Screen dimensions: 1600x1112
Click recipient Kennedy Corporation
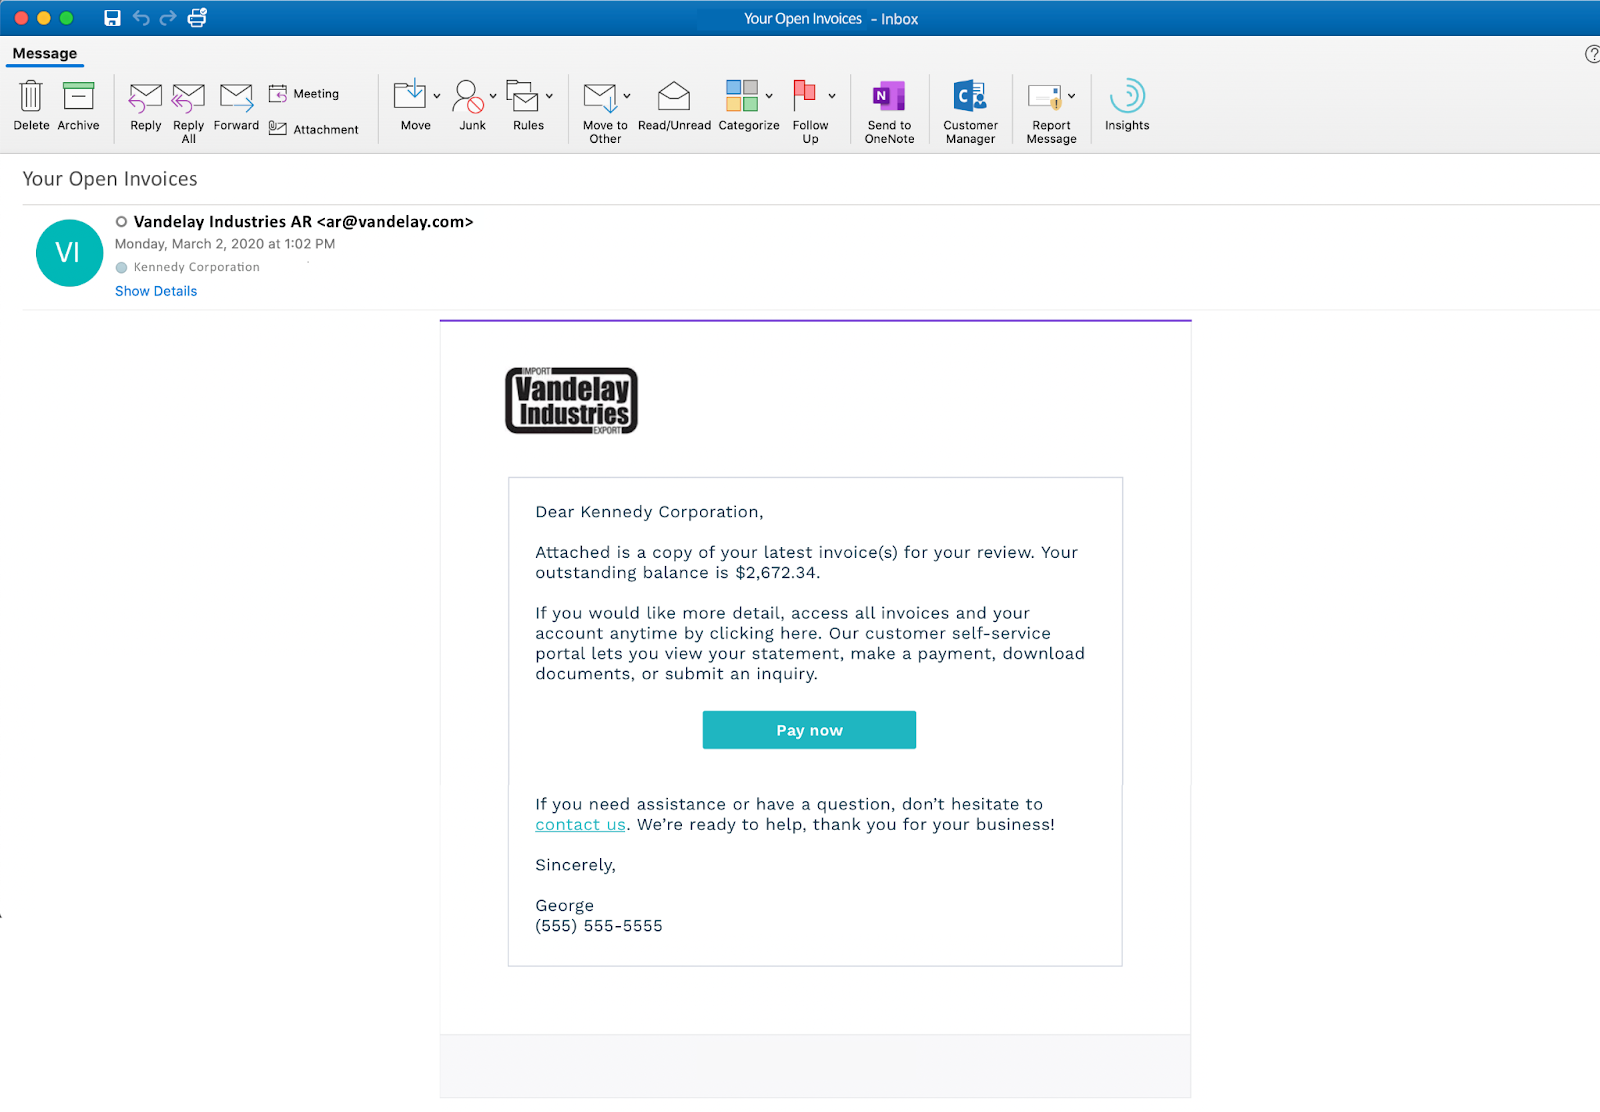[x=197, y=267]
